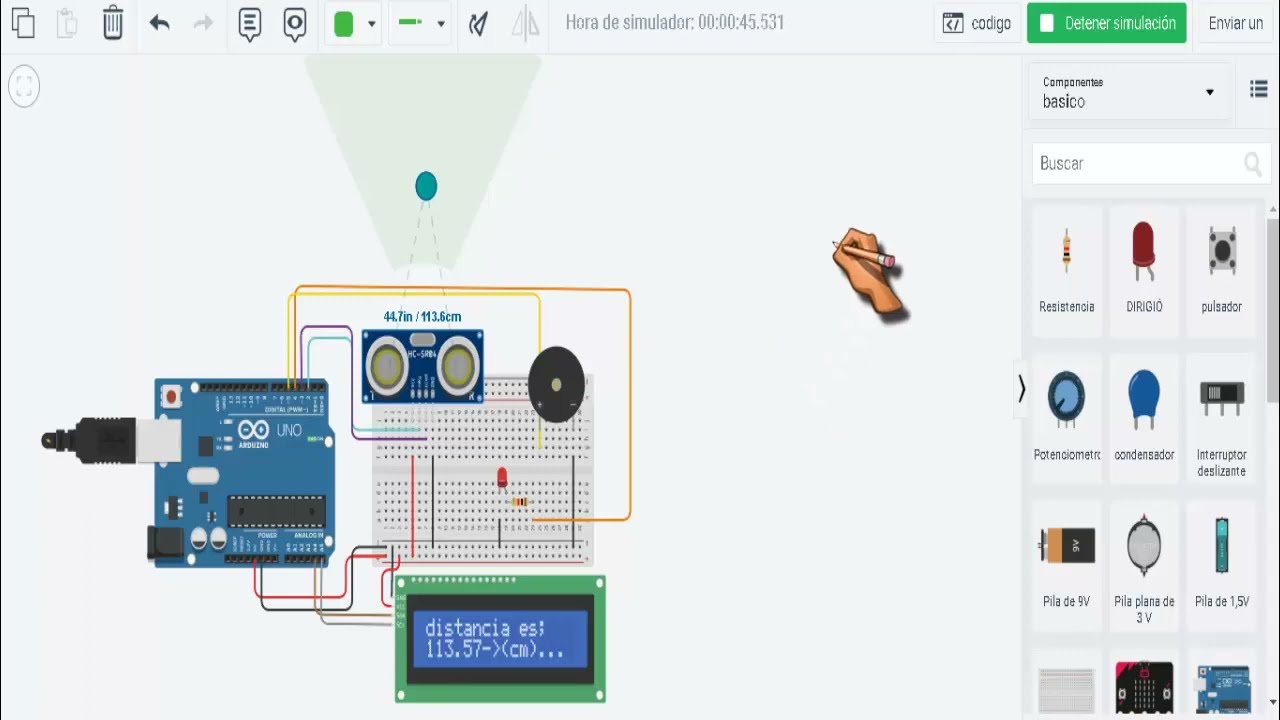Undo the last action
The height and width of the screenshot is (720, 1280).
coord(159,22)
